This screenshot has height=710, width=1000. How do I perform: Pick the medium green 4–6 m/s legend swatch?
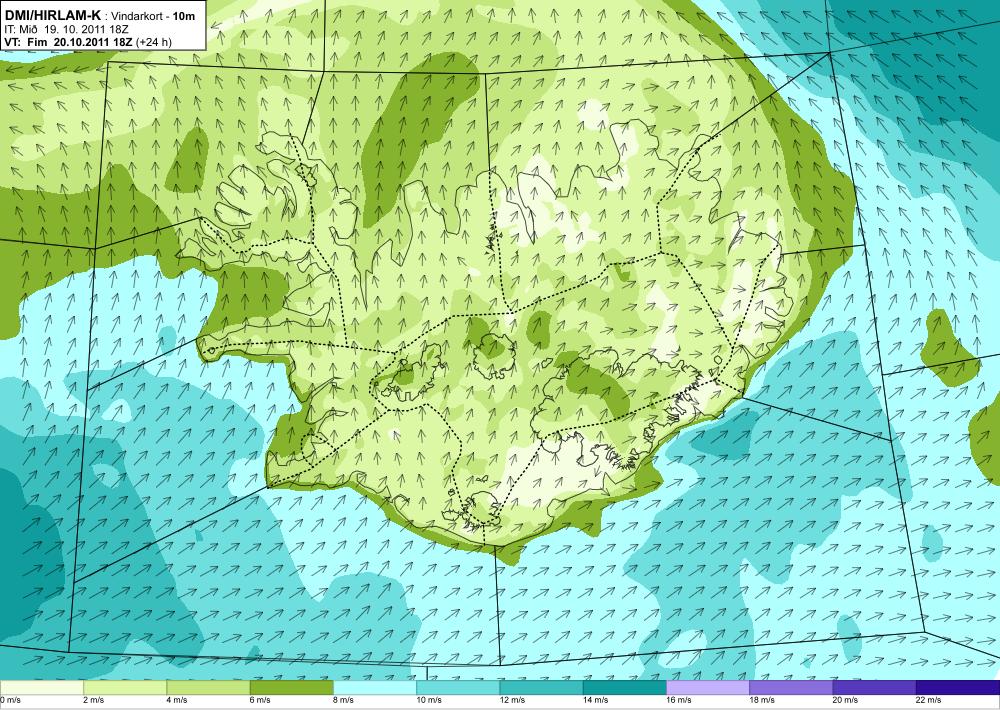point(208,688)
